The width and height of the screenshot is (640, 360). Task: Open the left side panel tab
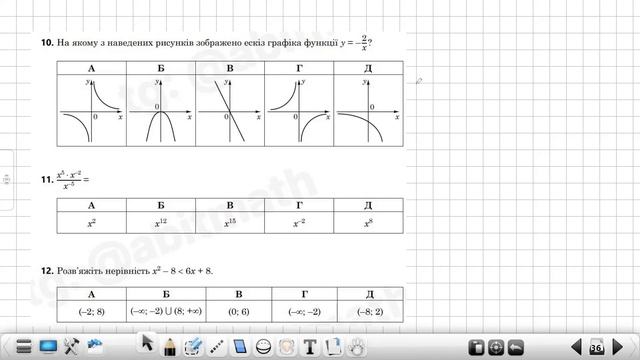(7, 180)
